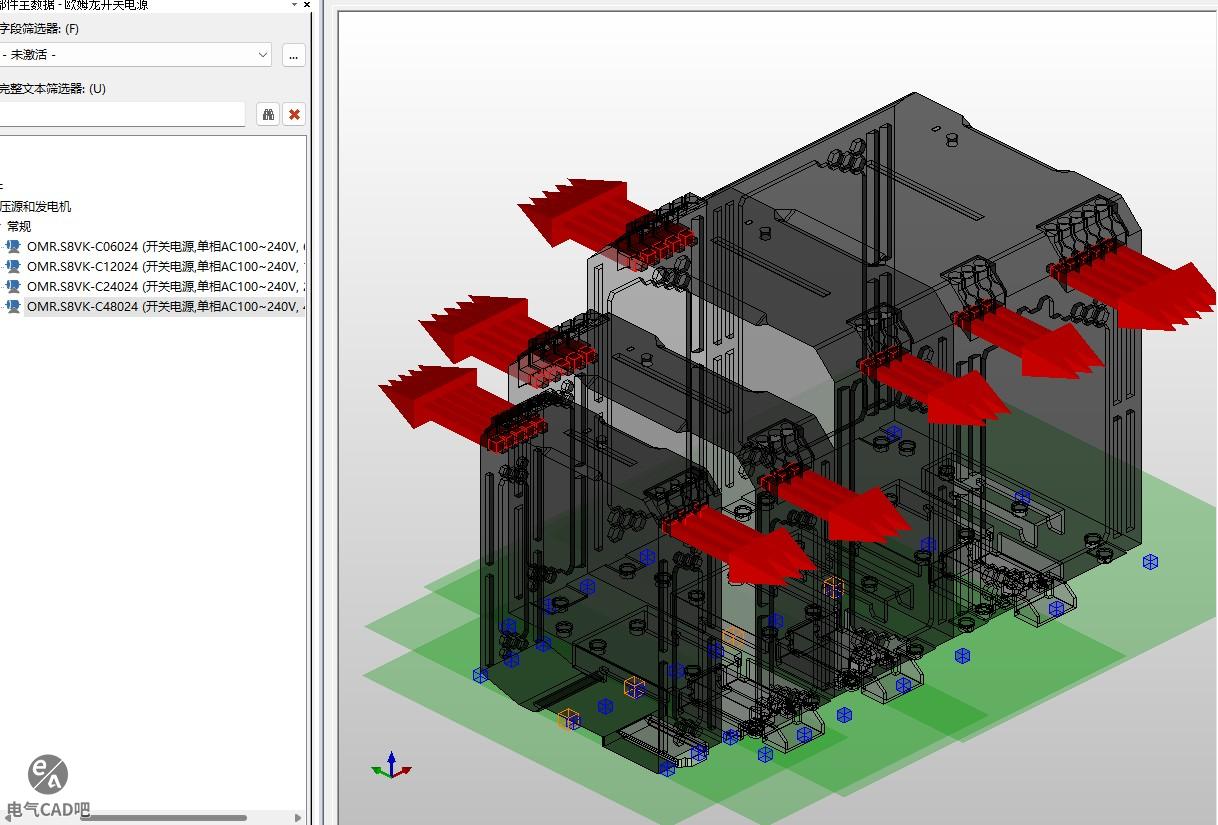
Task: Open the field filter 未激活 dropdown
Action: click(x=263, y=55)
